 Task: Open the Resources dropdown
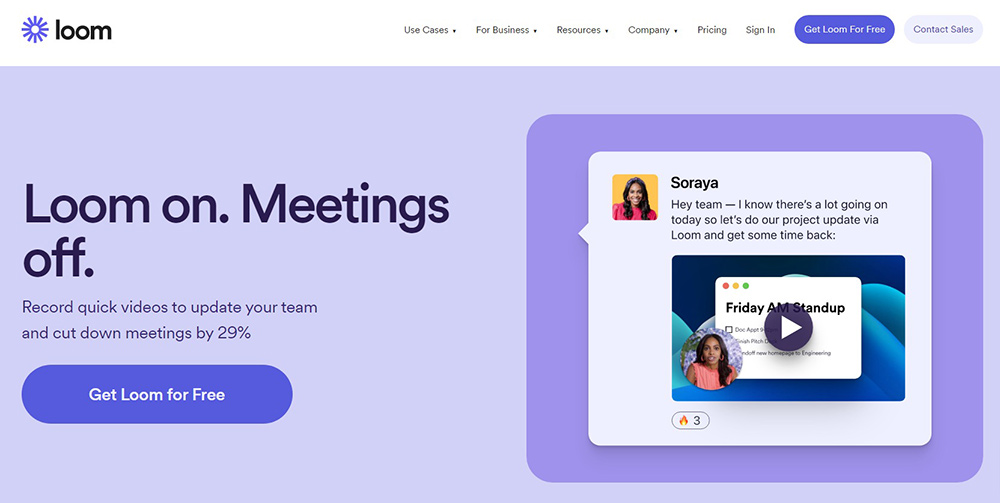(x=582, y=30)
